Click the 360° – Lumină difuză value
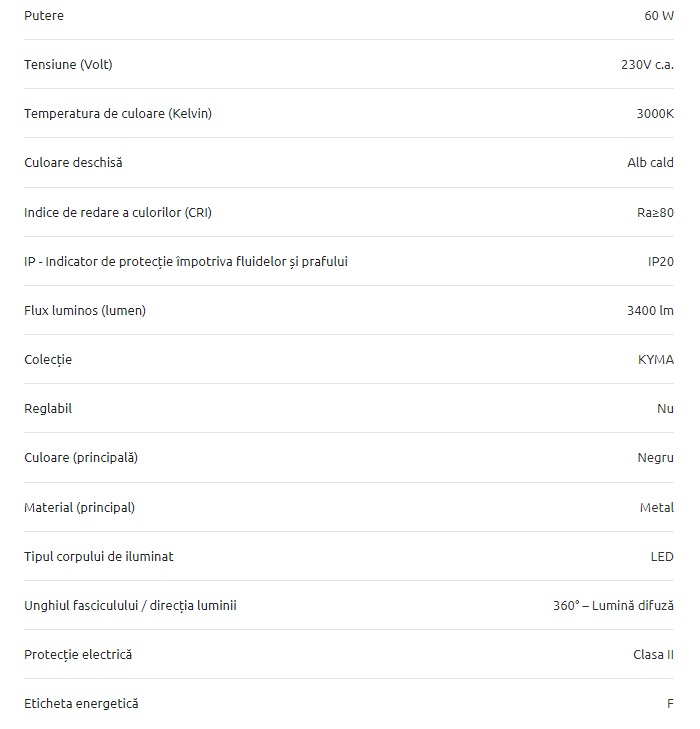The image size is (700, 729). click(x=613, y=605)
